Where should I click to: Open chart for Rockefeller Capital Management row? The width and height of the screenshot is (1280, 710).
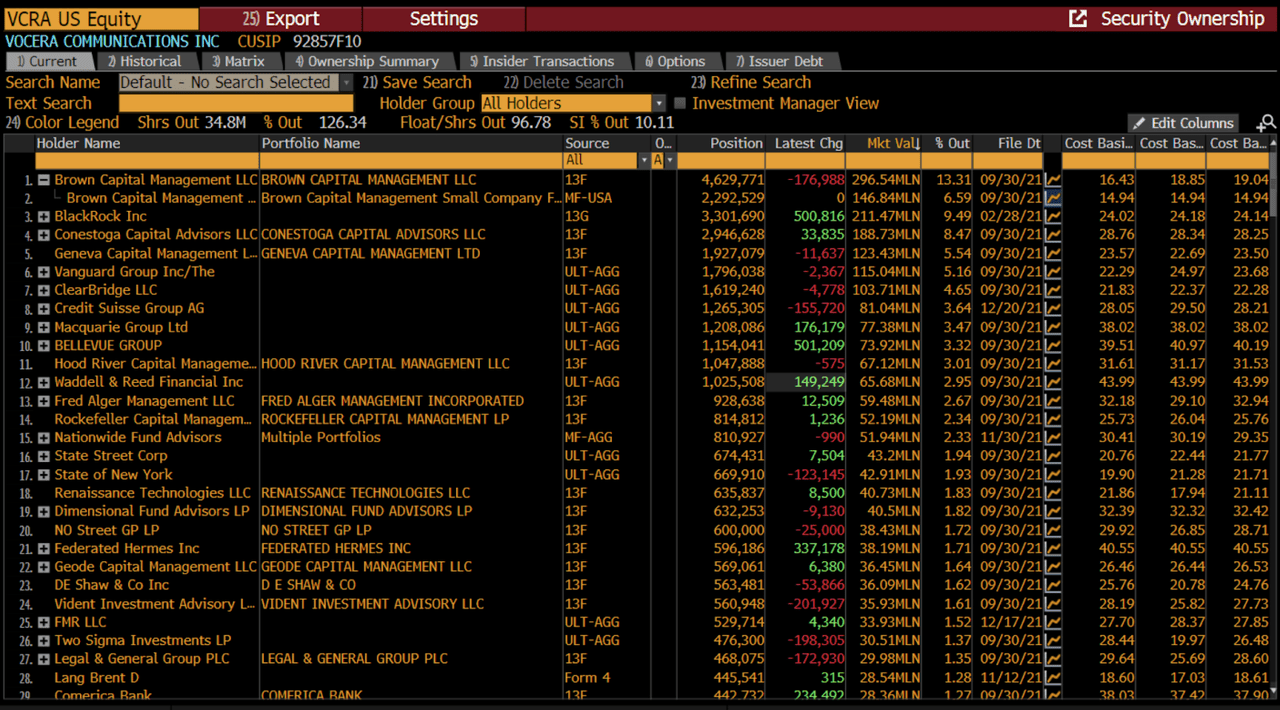[x=1053, y=419]
